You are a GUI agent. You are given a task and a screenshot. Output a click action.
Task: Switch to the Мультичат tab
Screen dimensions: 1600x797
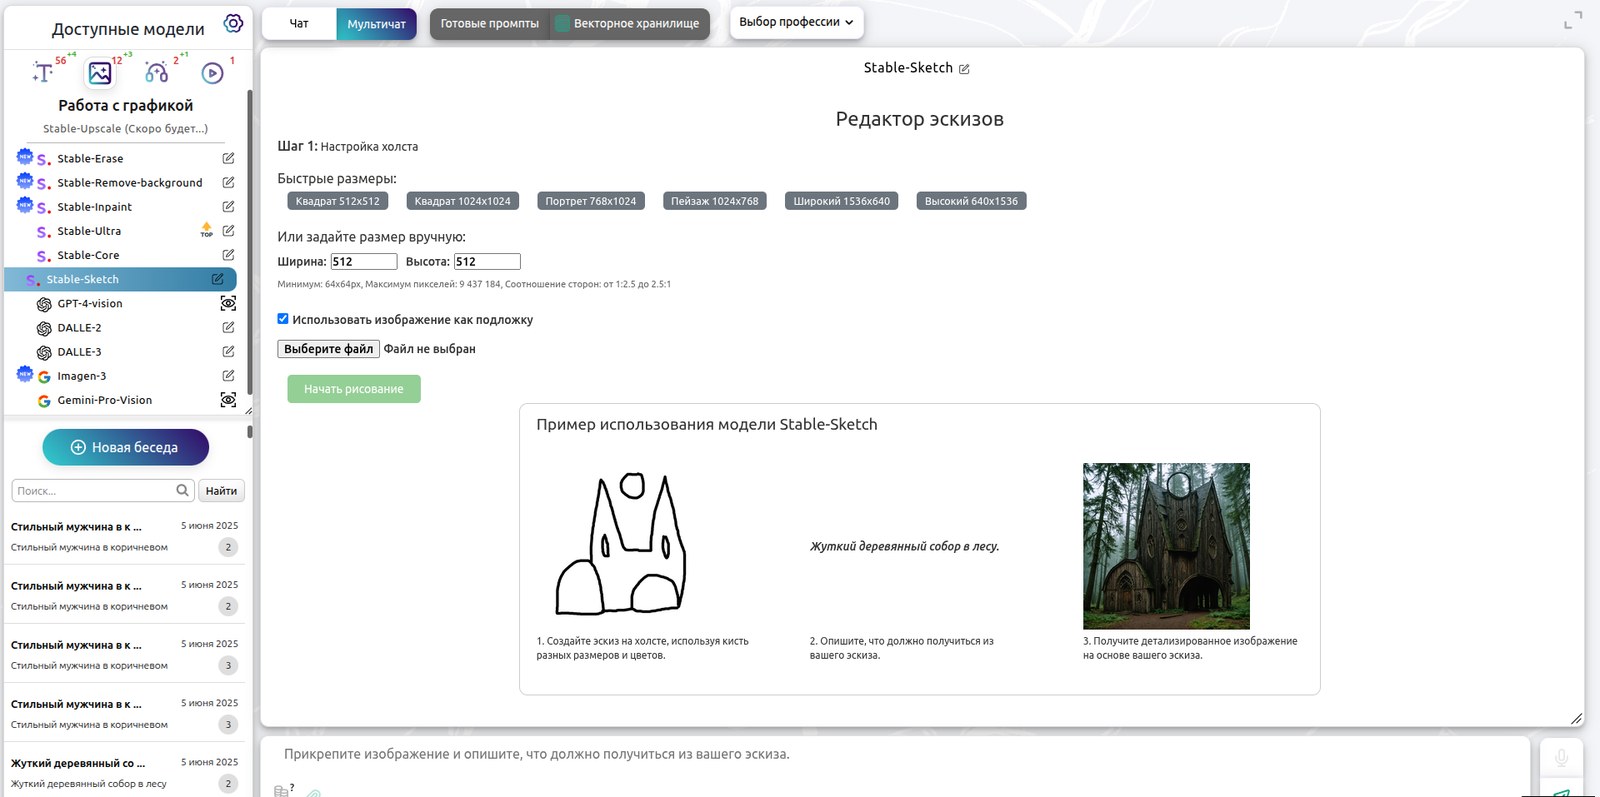tap(376, 24)
